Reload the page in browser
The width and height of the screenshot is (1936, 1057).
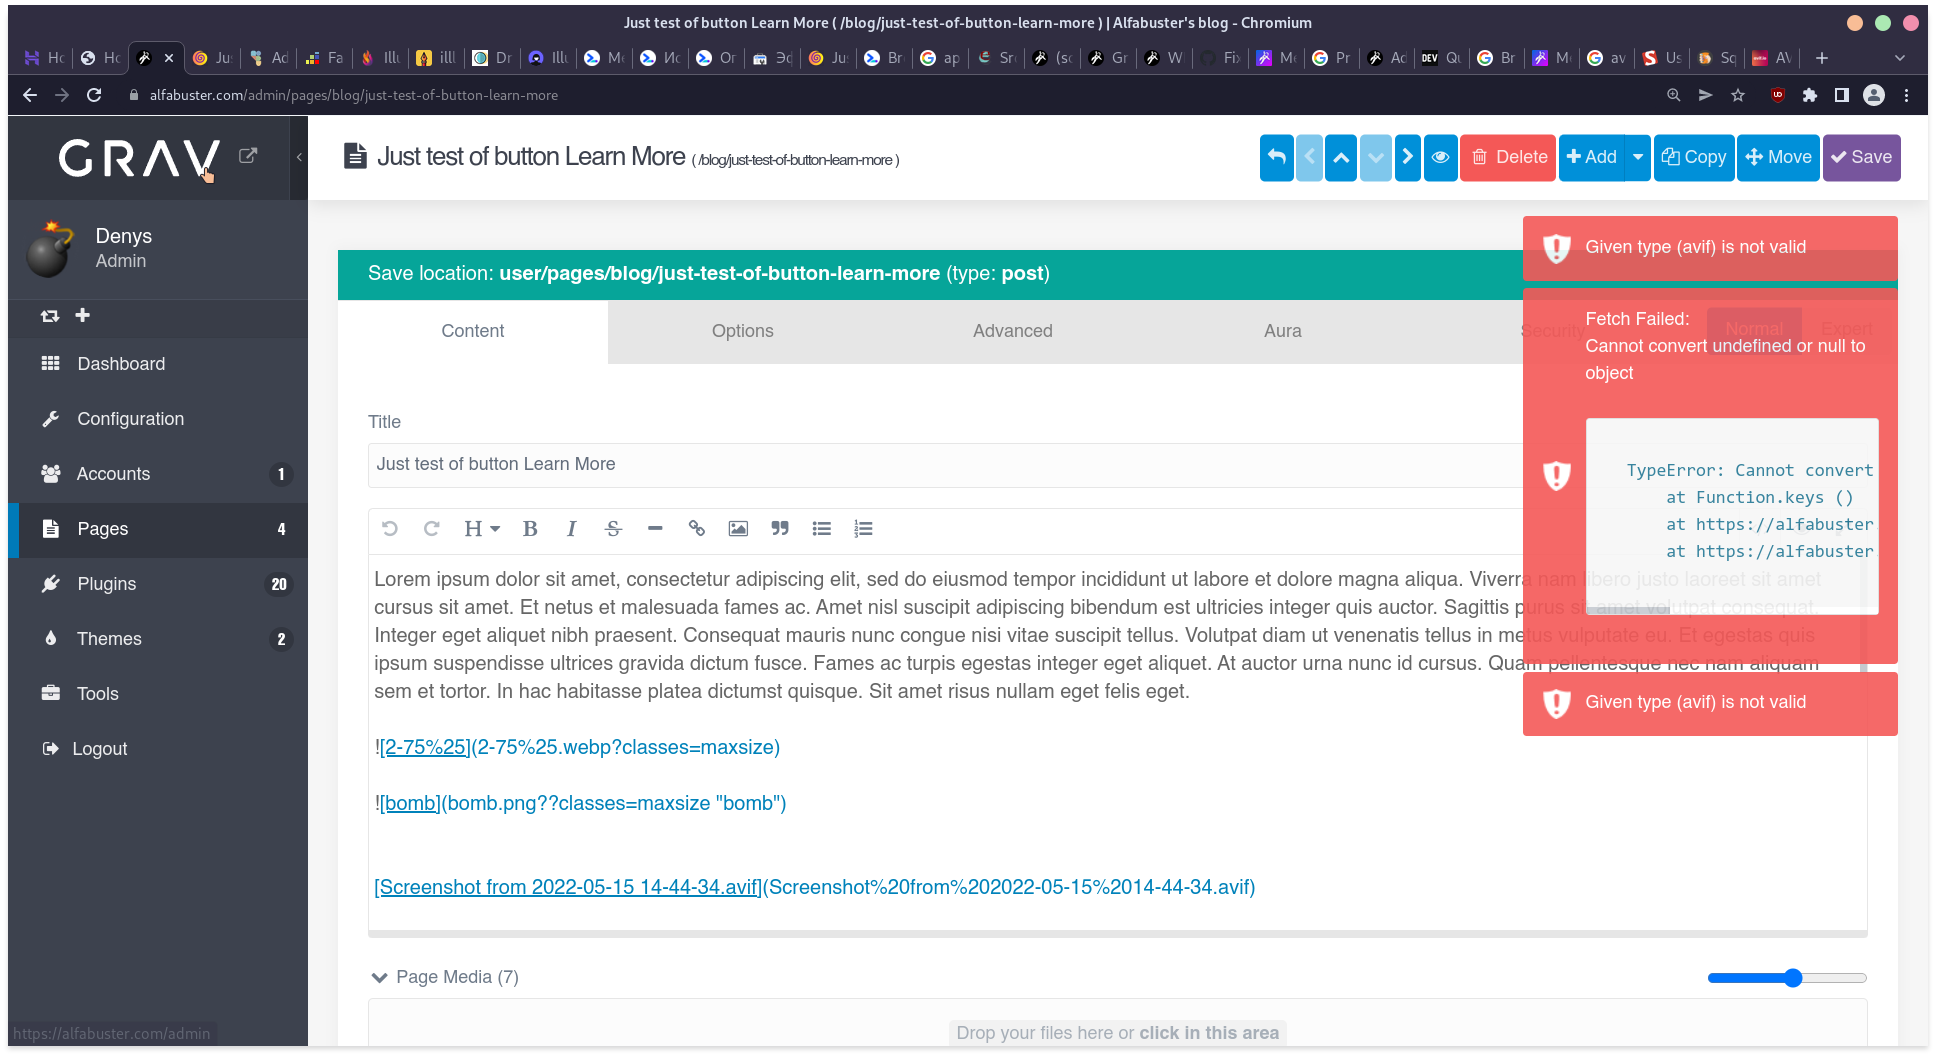coord(94,95)
